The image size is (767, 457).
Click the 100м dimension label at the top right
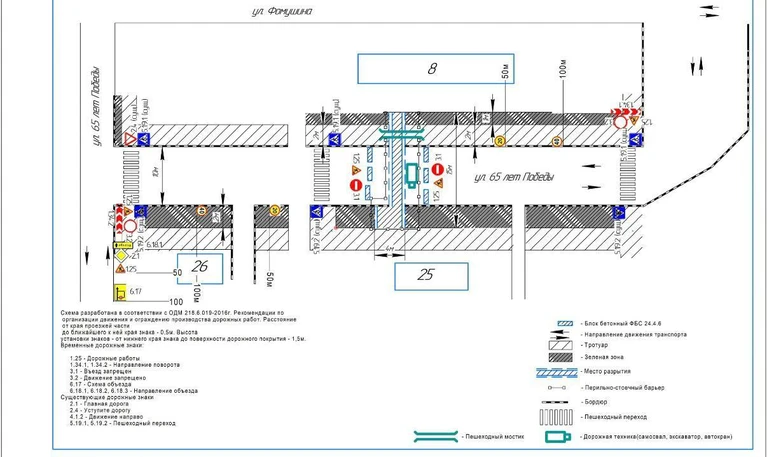click(x=562, y=68)
